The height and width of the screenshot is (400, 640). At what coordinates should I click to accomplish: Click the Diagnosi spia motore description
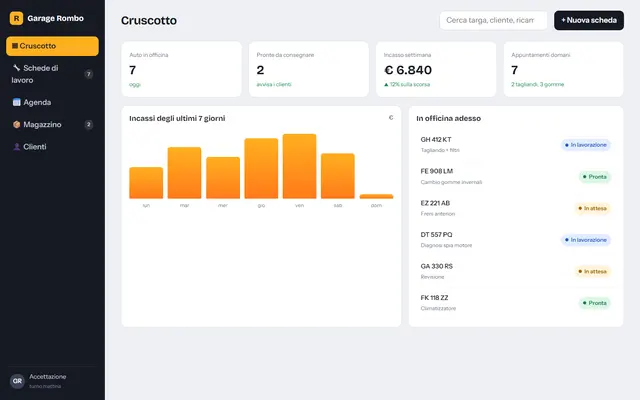coord(446,245)
